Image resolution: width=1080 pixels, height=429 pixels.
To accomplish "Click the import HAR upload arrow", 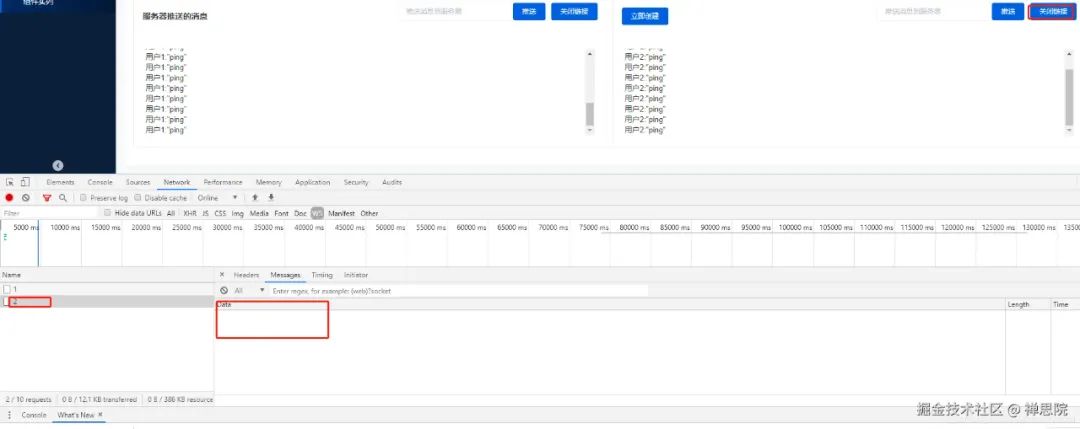I will click(255, 198).
